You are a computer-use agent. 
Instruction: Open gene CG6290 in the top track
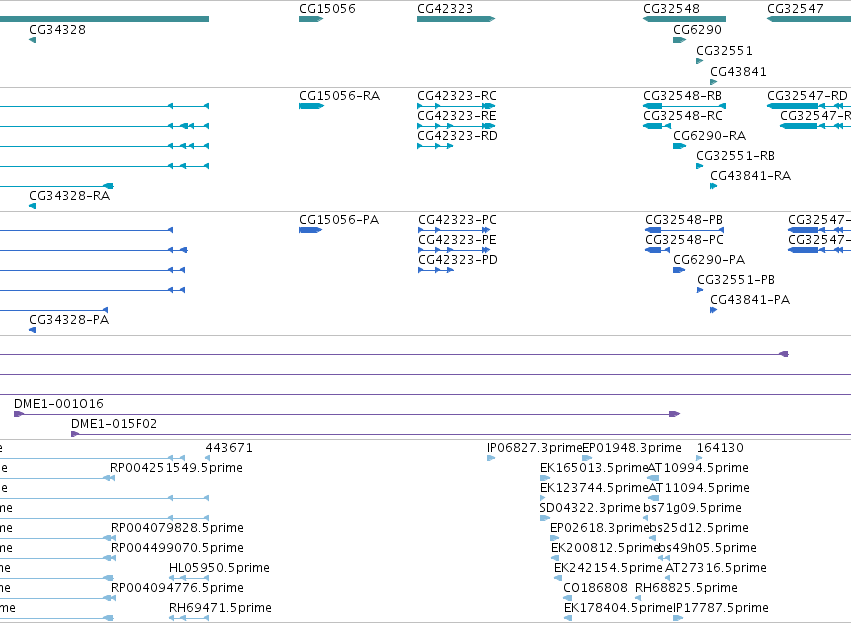coord(697,30)
